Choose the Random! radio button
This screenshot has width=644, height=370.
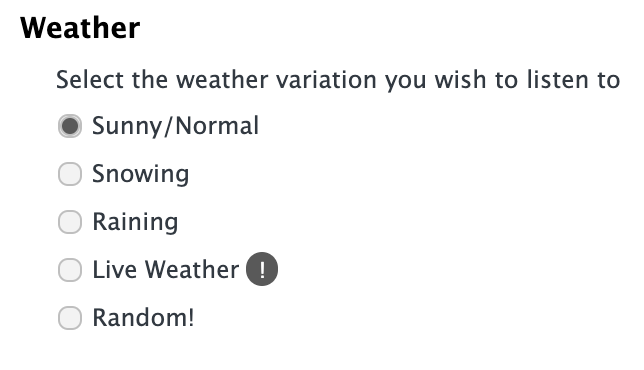(x=70, y=318)
